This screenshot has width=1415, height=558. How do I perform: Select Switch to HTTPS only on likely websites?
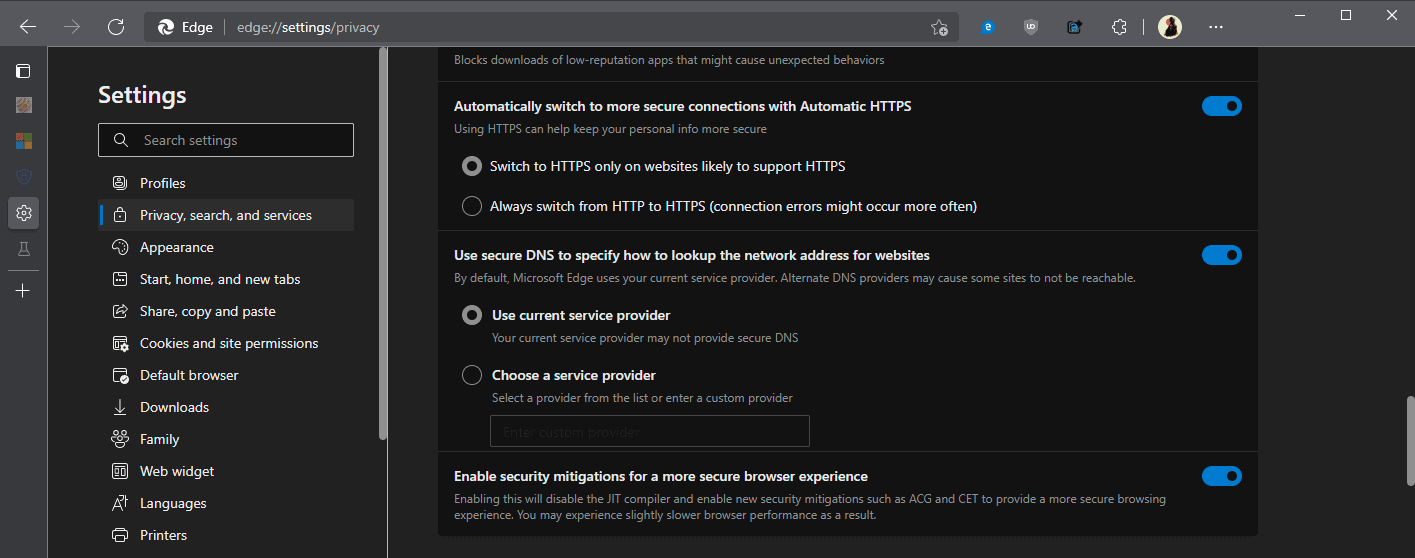coord(471,166)
